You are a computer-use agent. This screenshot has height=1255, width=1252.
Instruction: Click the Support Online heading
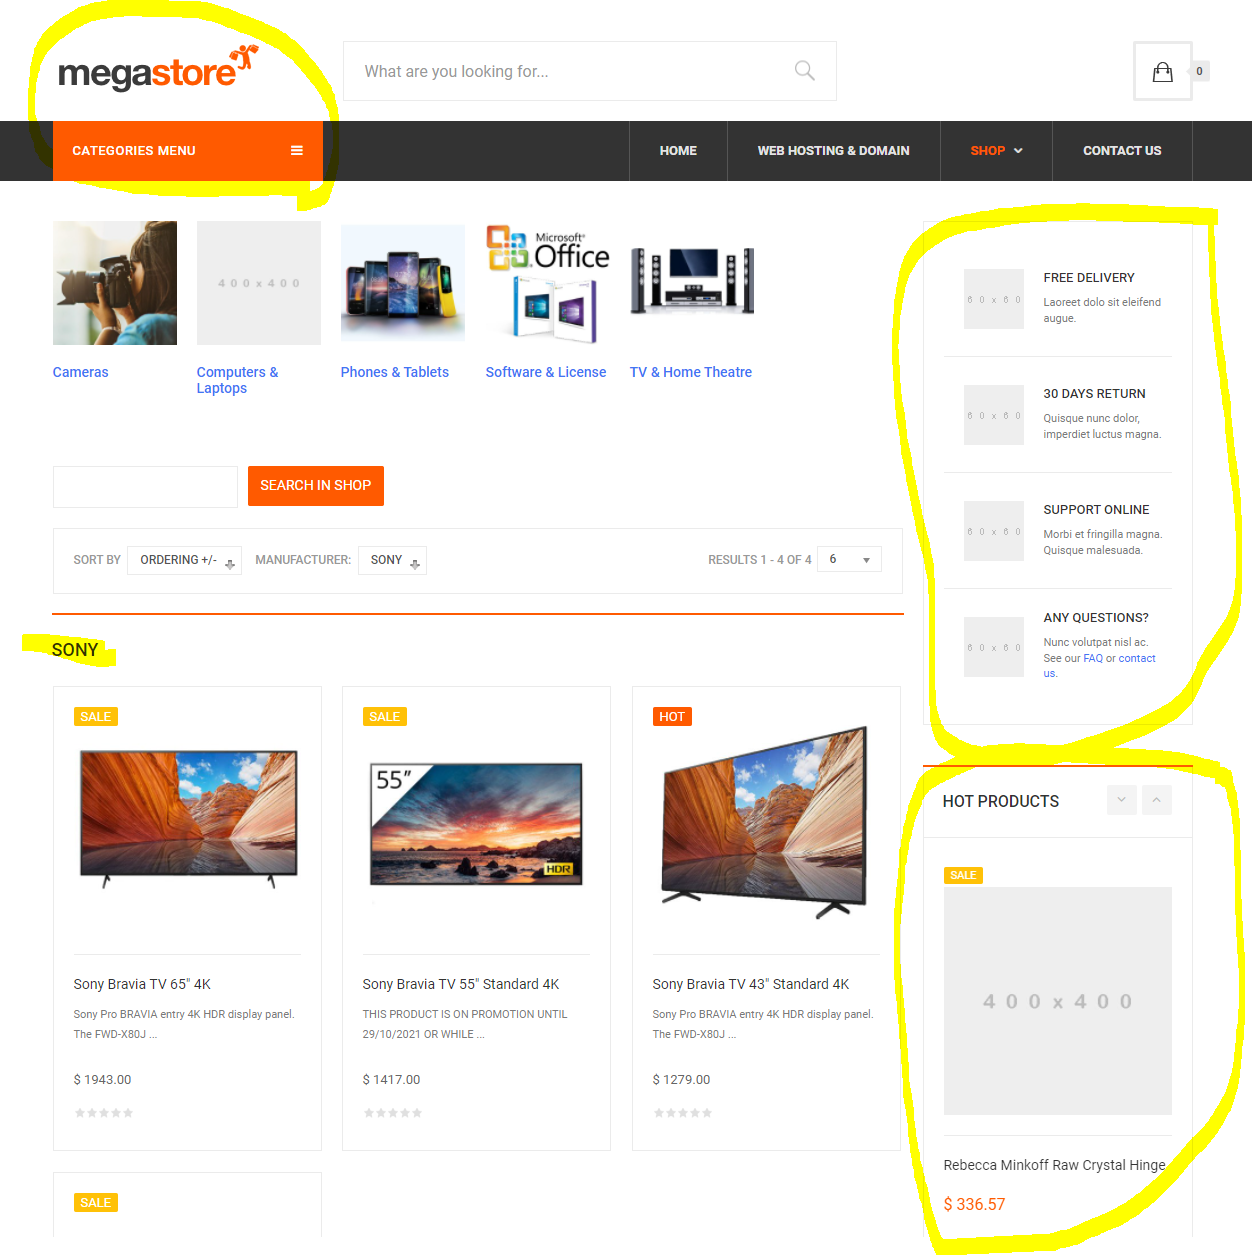1097,510
